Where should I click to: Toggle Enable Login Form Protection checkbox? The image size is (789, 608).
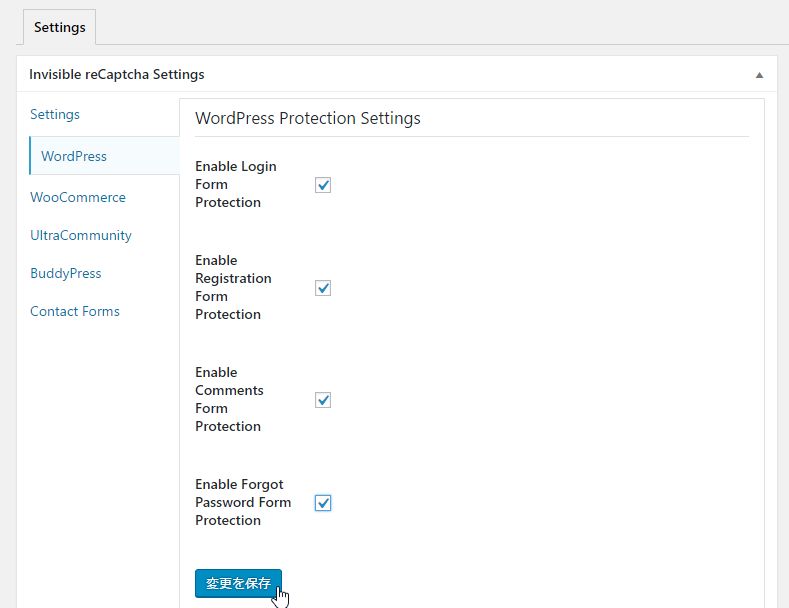323,185
